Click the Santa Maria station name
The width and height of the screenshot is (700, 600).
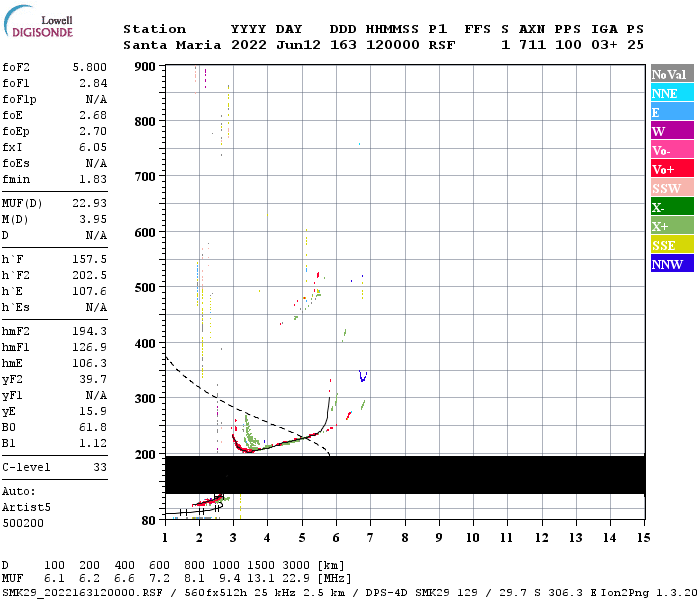coord(172,45)
